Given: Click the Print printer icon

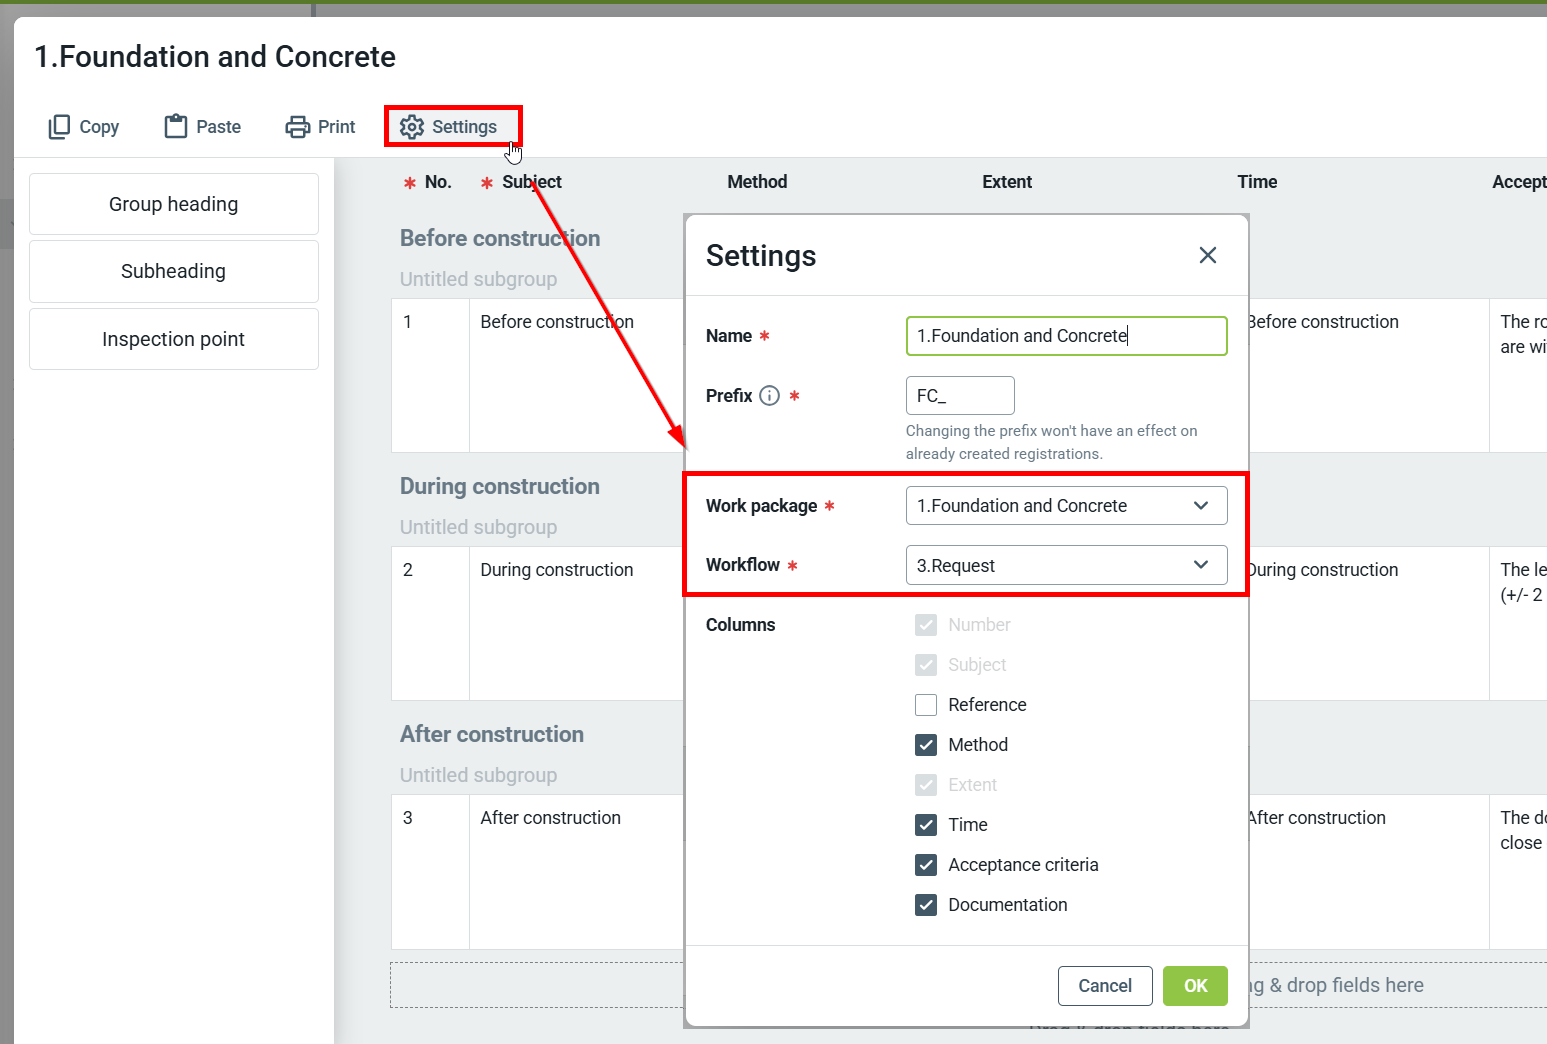Looking at the screenshot, I should [297, 127].
